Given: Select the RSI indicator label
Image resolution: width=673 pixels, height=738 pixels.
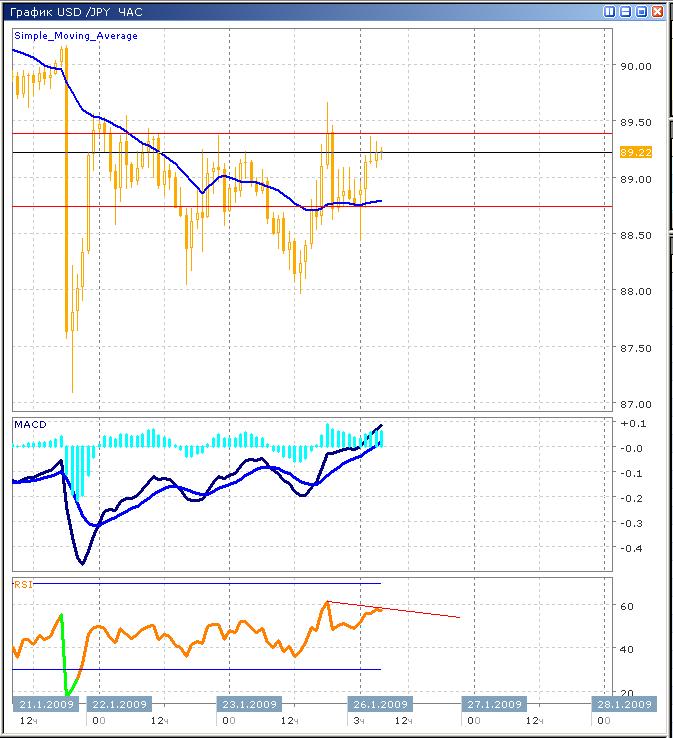Looking at the screenshot, I should point(23,584).
